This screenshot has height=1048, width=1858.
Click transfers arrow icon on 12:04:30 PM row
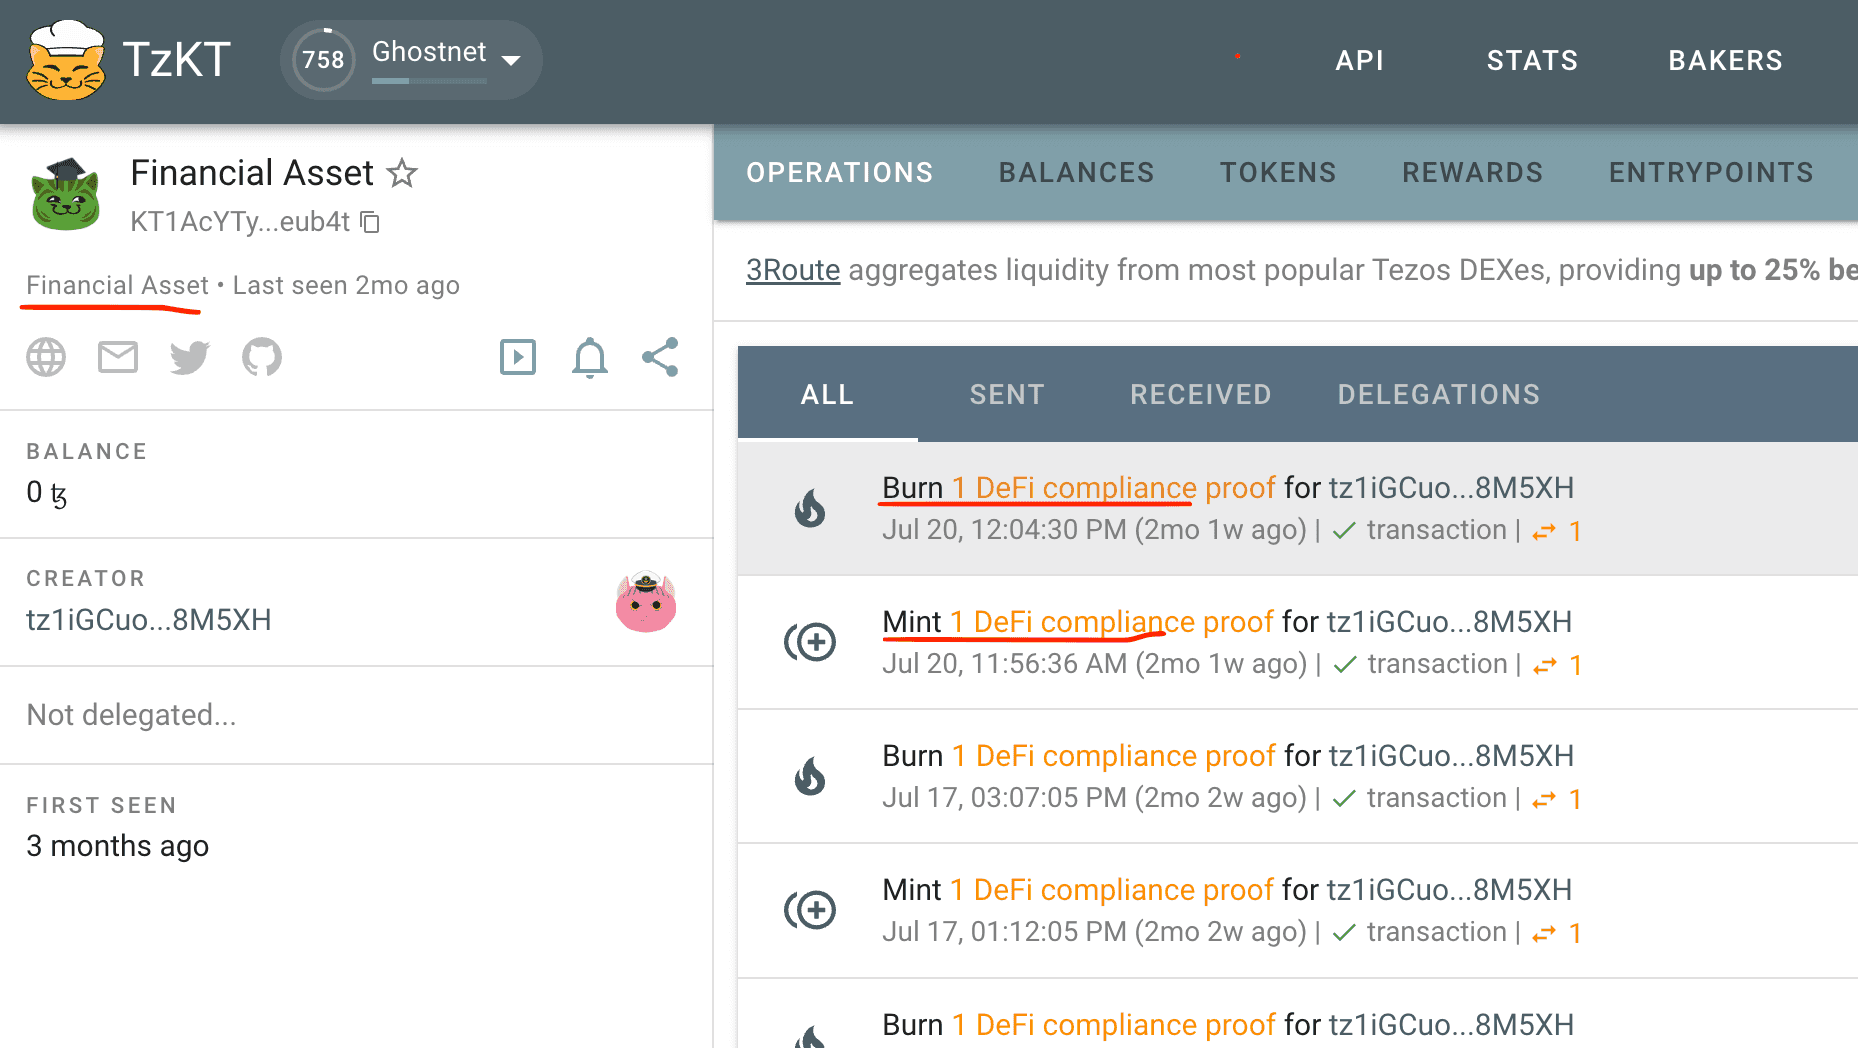point(1545,531)
